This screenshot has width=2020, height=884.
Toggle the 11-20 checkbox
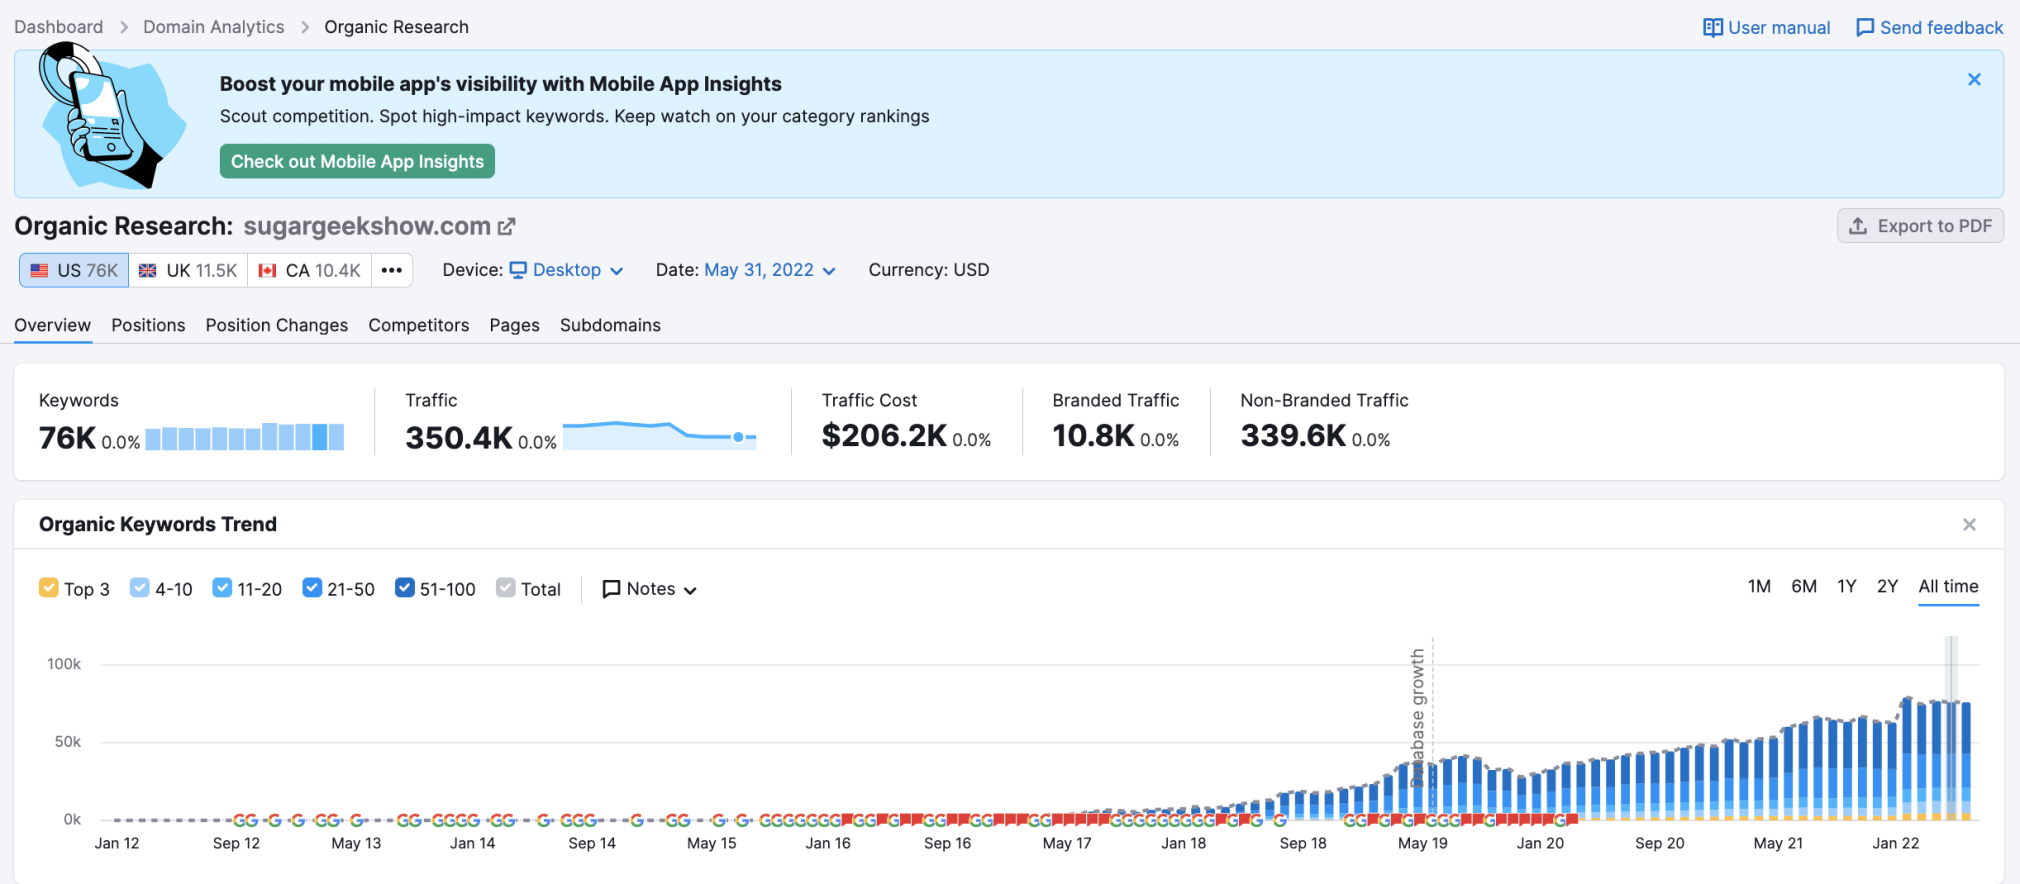(x=222, y=588)
